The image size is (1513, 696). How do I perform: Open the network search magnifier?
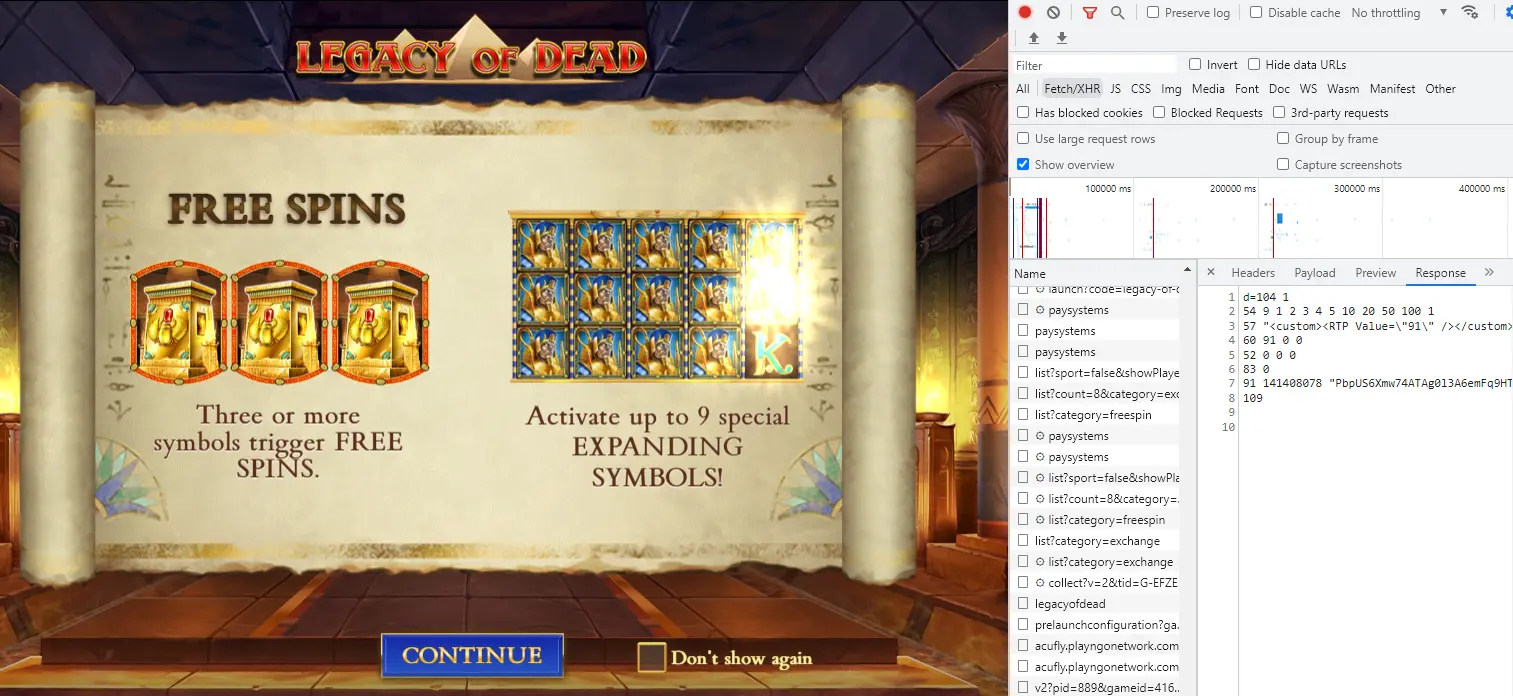point(1117,13)
